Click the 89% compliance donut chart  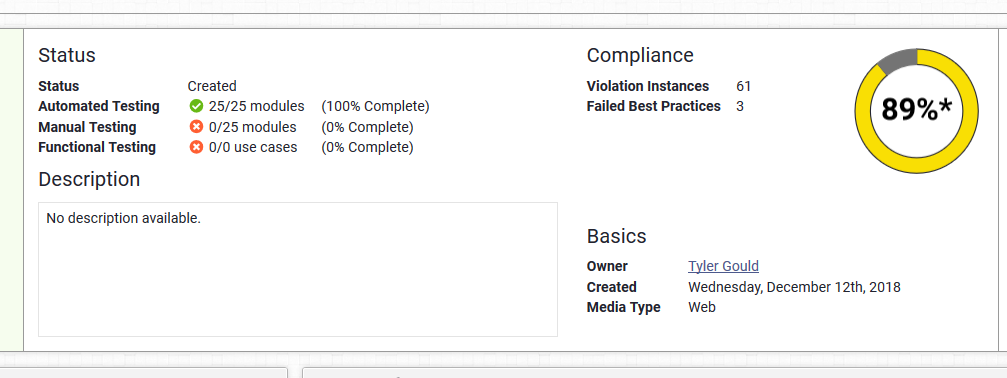coord(916,110)
